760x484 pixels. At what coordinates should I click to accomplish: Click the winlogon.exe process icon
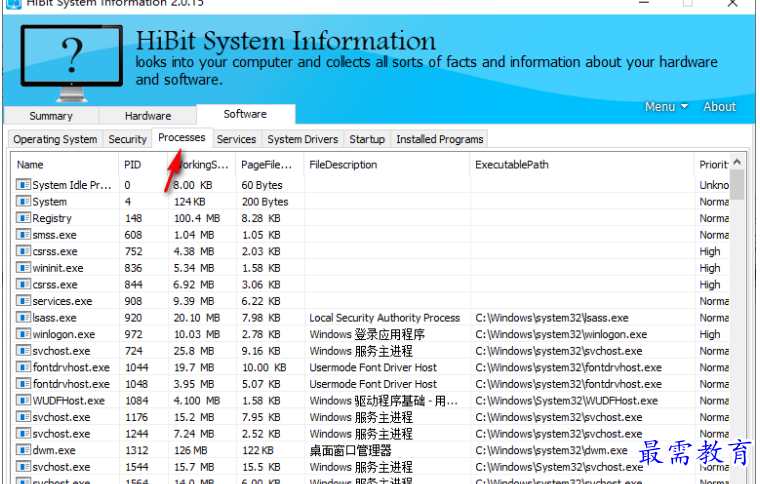click(23, 335)
